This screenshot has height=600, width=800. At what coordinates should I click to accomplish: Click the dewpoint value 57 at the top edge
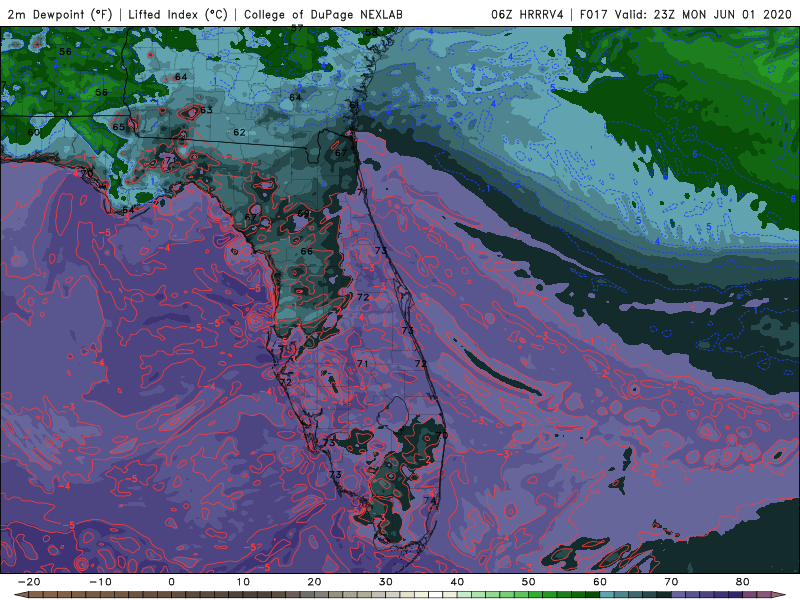pyautogui.click(x=297, y=28)
